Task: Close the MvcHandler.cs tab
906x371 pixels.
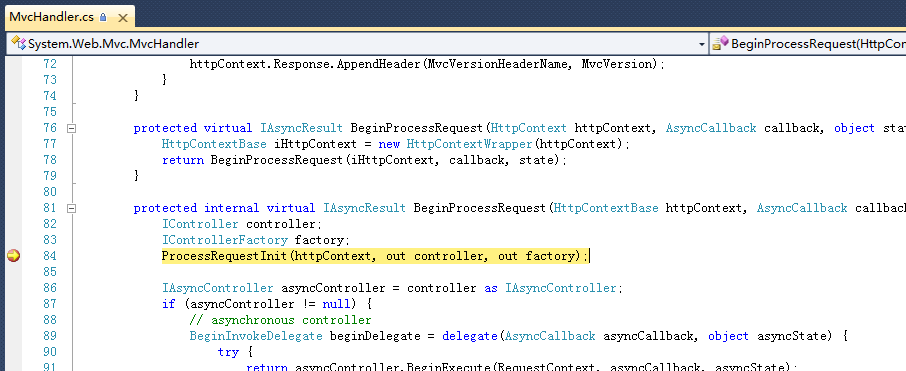Action: click(122, 18)
